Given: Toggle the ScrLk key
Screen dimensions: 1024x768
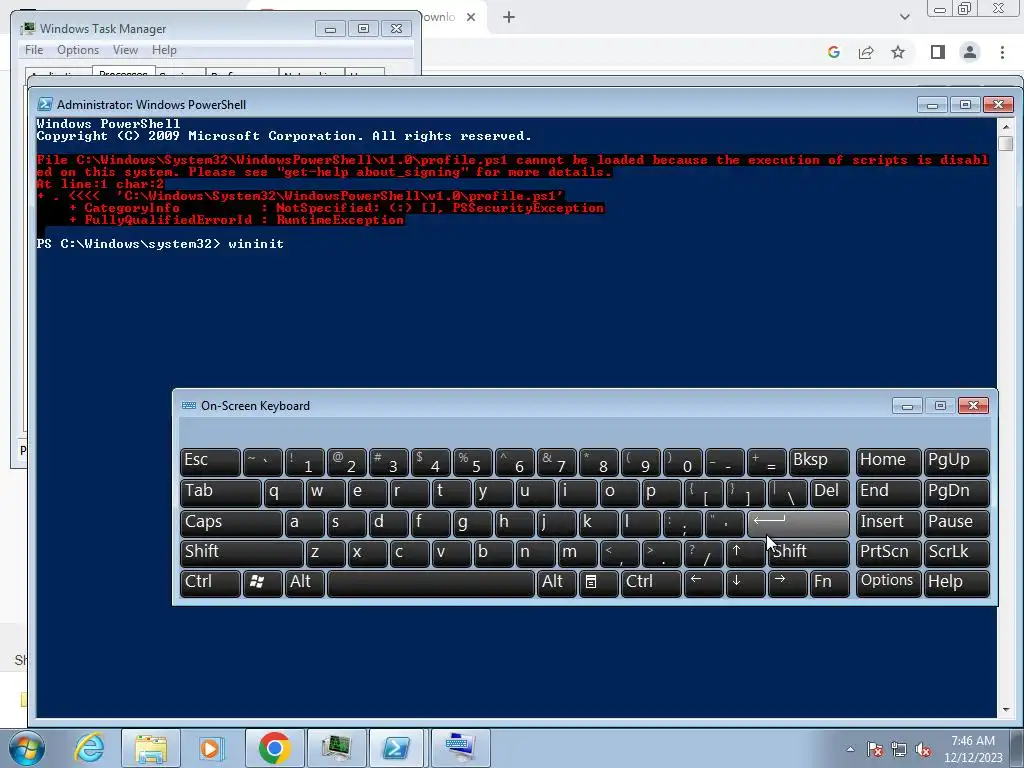Looking at the screenshot, I should (957, 553).
